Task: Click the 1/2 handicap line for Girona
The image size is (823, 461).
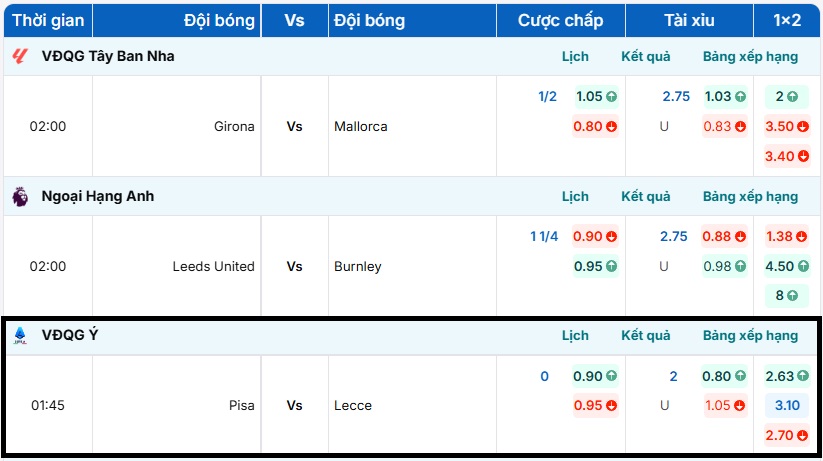Action: click(x=547, y=97)
